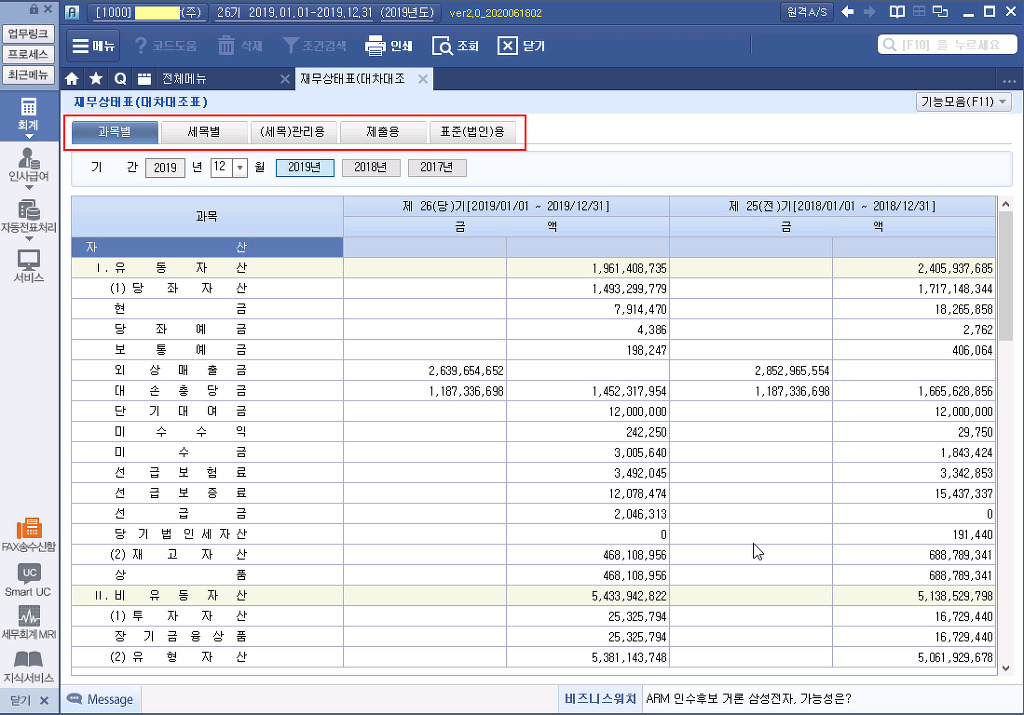Viewport: 1024px width, 715px height.
Task: Open 세무회계MRI in the sidebar
Action: tap(28, 623)
